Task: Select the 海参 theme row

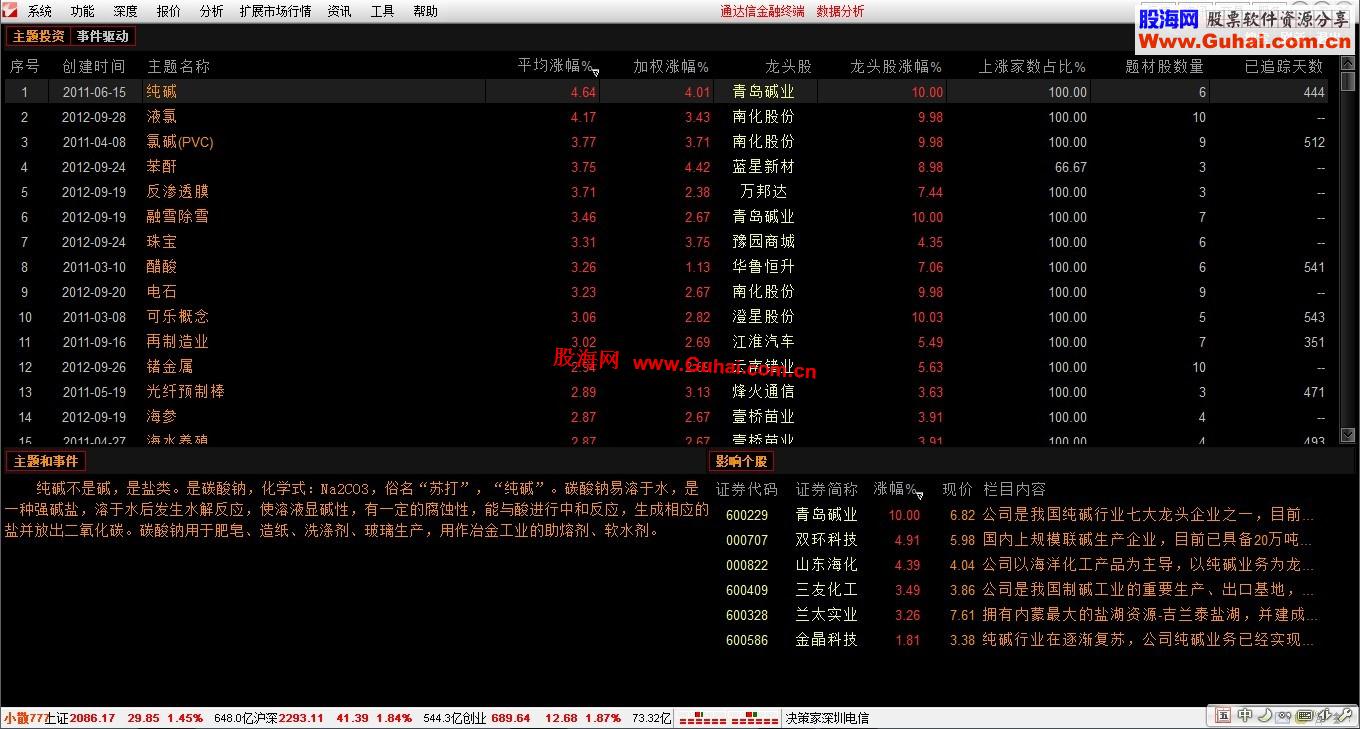Action: pos(666,416)
